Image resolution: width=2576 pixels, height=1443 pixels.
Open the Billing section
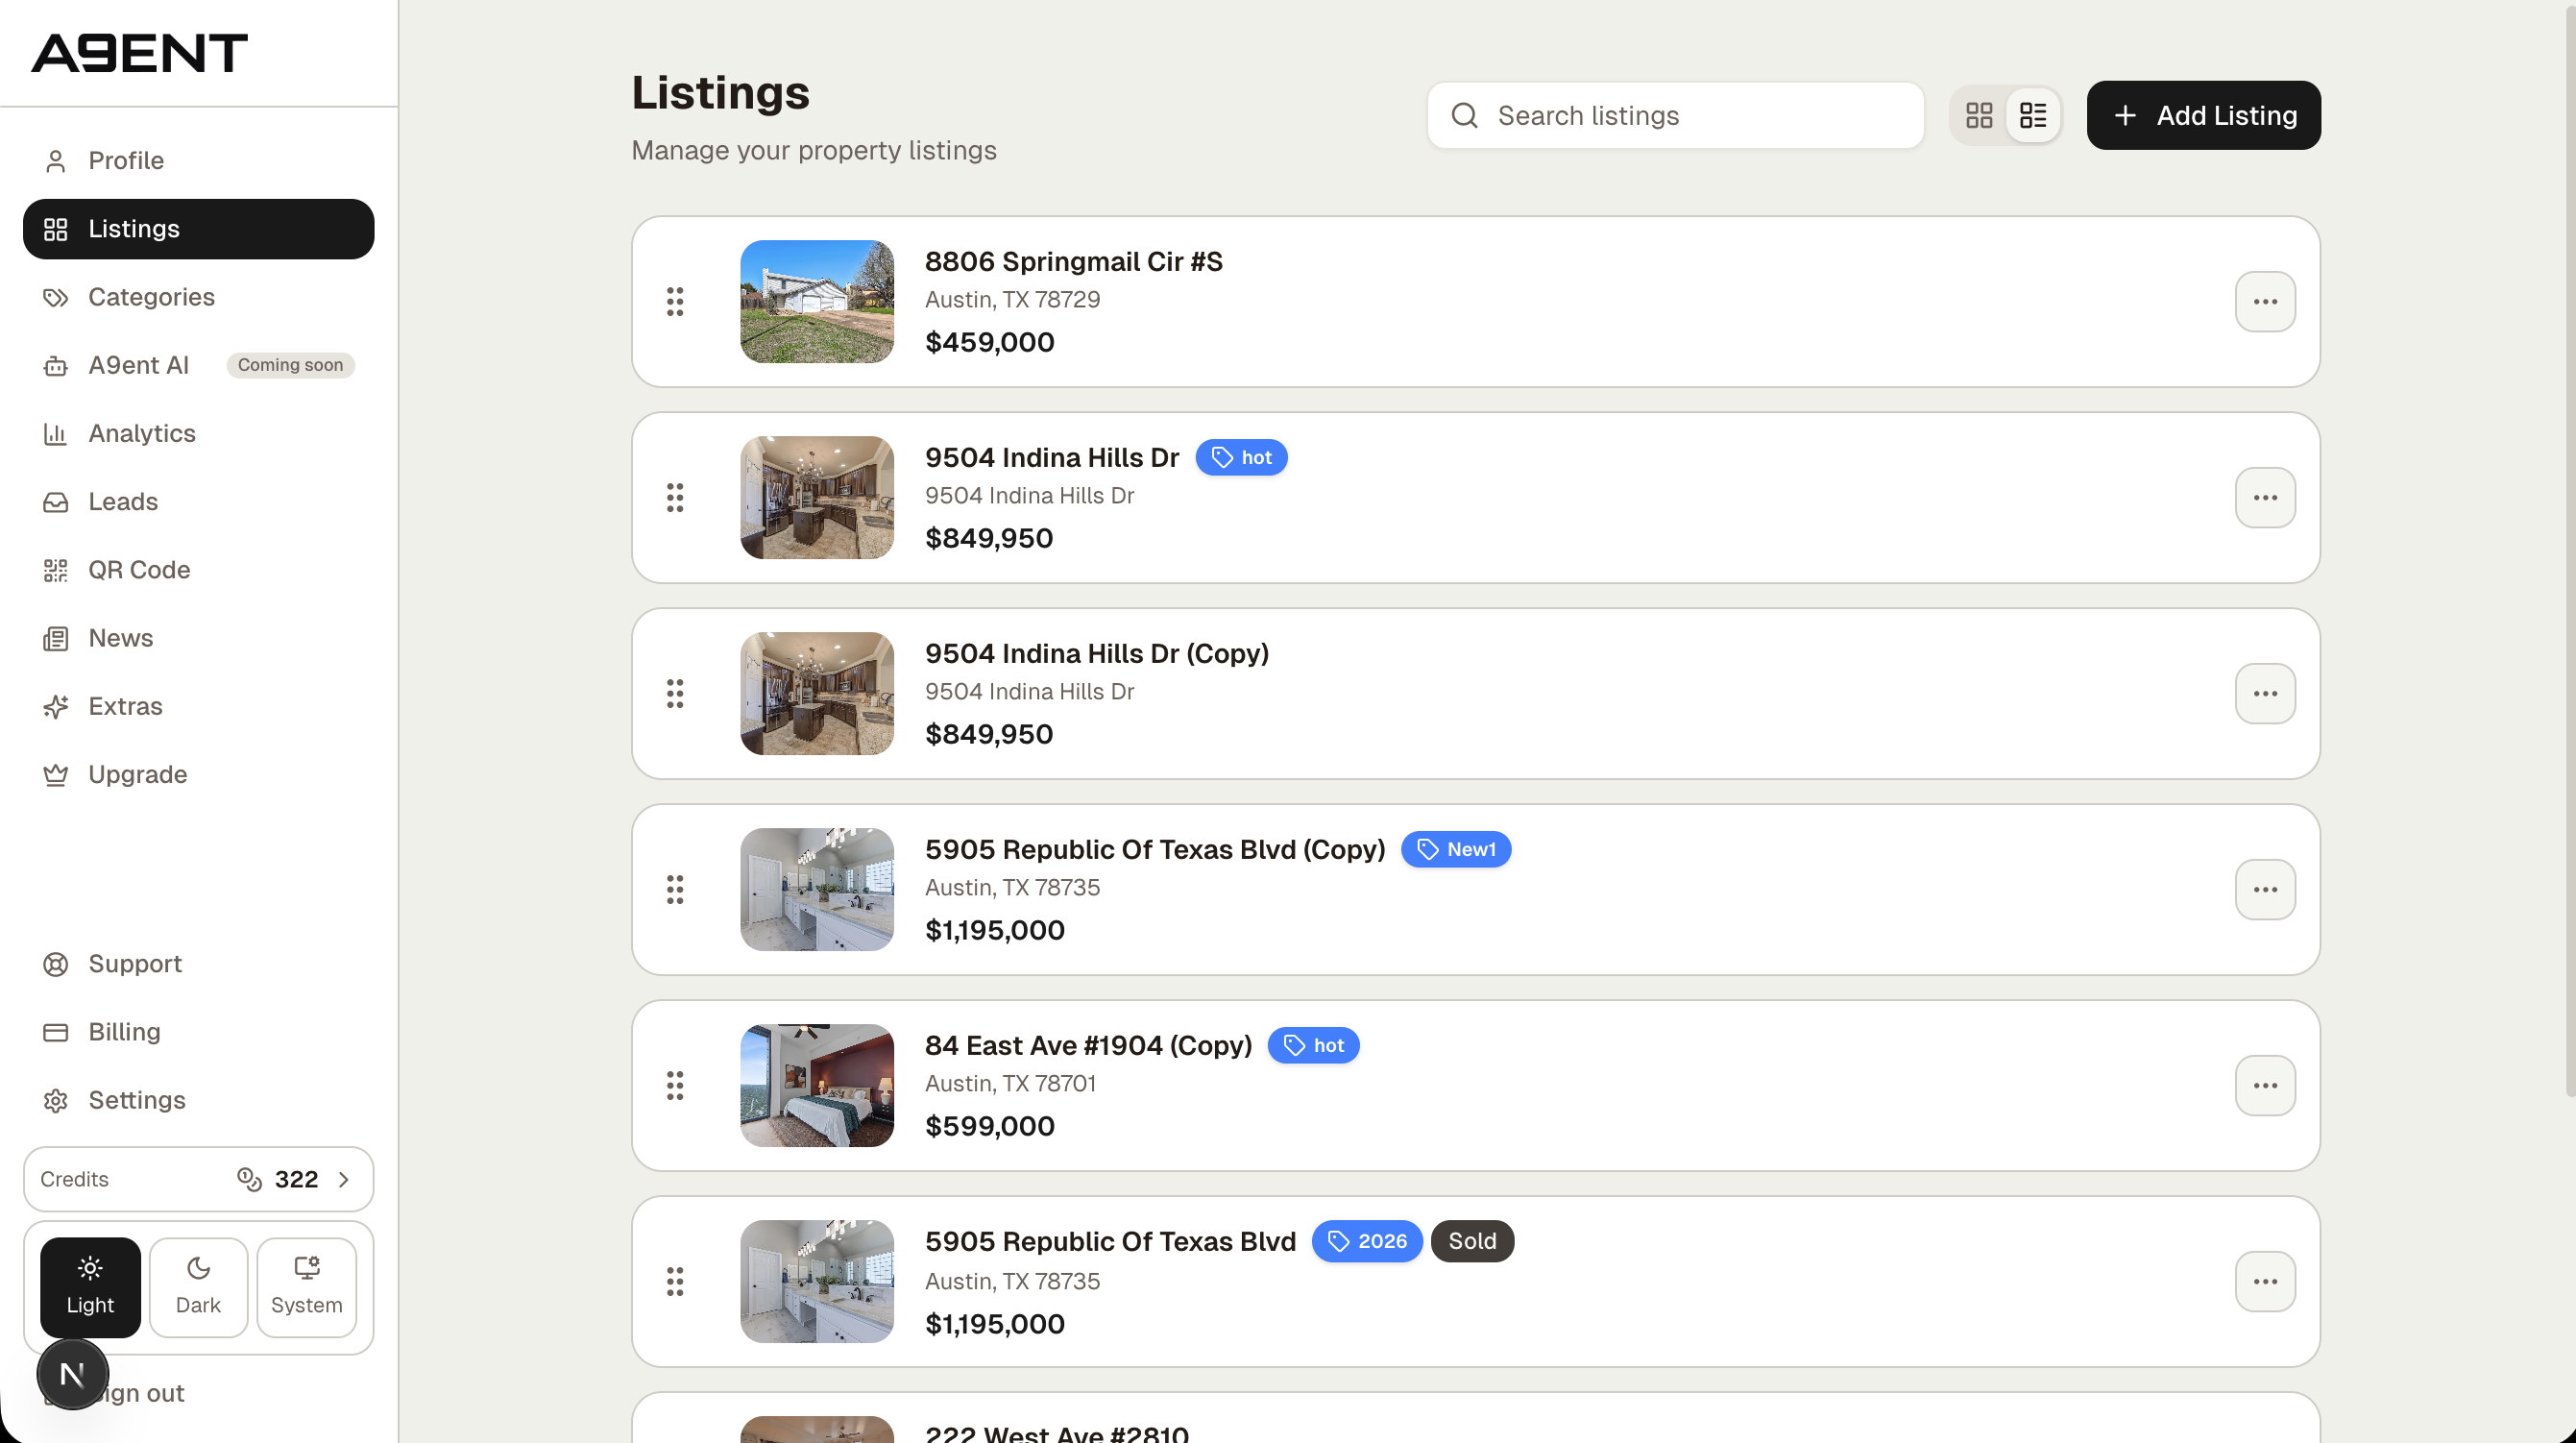(124, 1031)
